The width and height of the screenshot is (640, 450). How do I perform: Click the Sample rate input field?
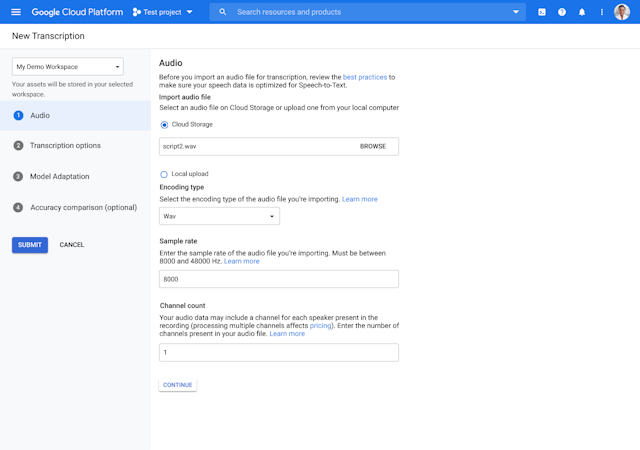click(279, 280)
